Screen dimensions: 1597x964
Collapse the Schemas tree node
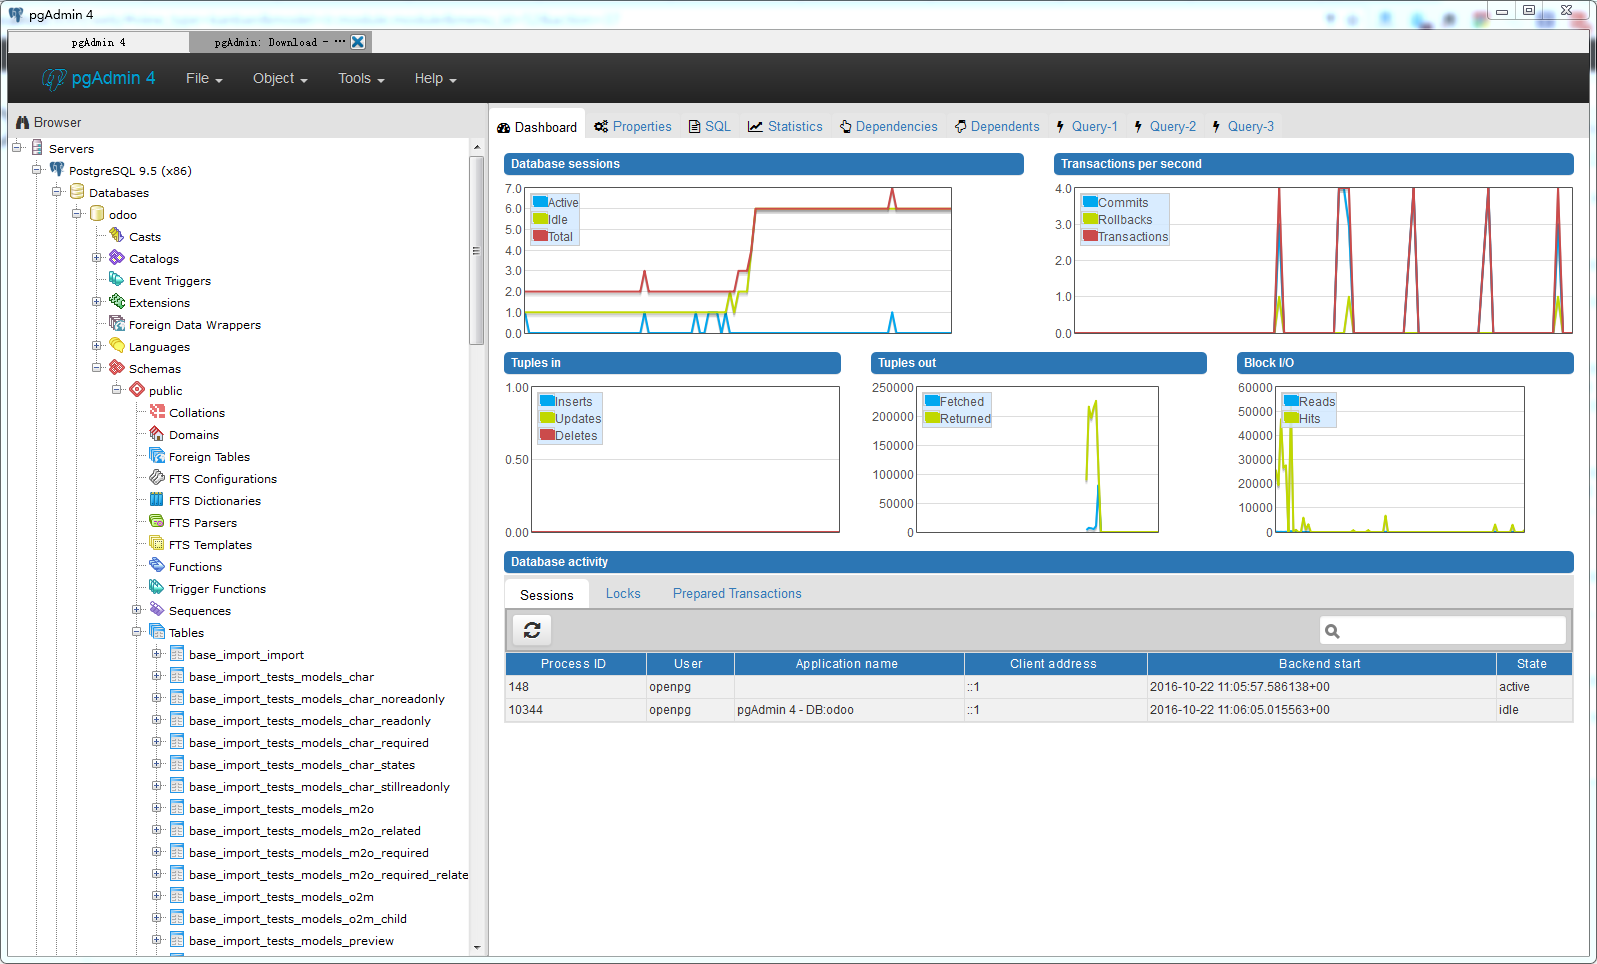pos(97,368)
